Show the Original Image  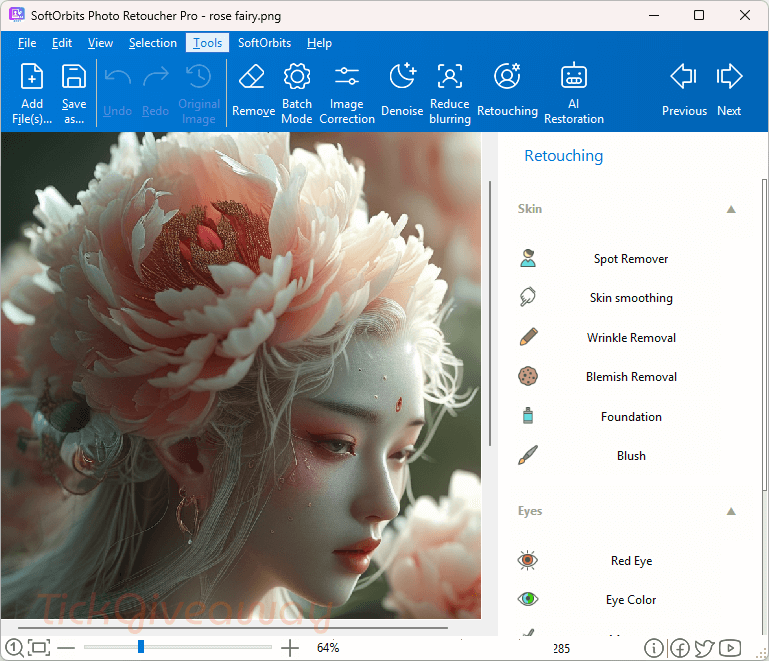(199, 93)
